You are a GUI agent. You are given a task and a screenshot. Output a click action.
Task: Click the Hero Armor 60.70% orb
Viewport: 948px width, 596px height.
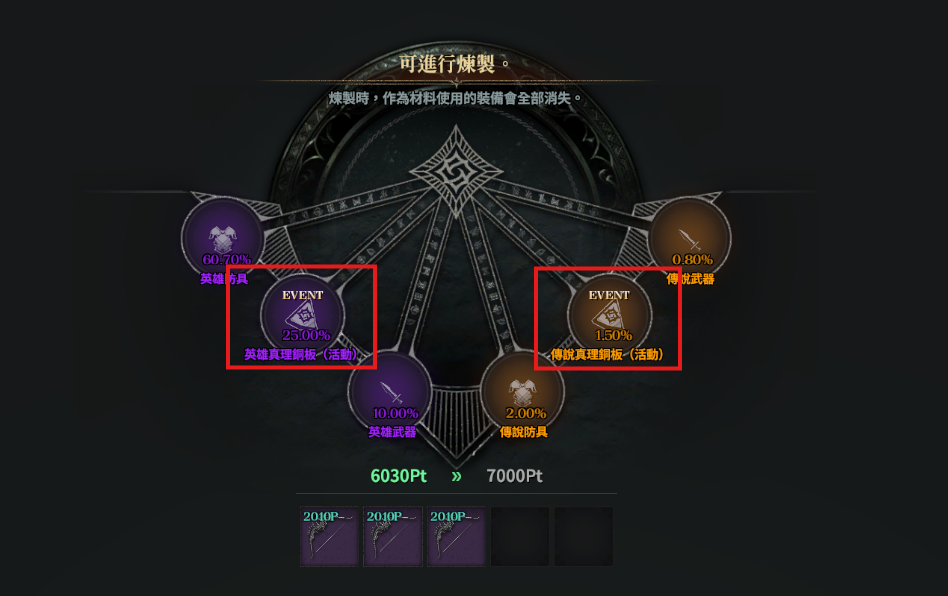click(x=223, y=238)
